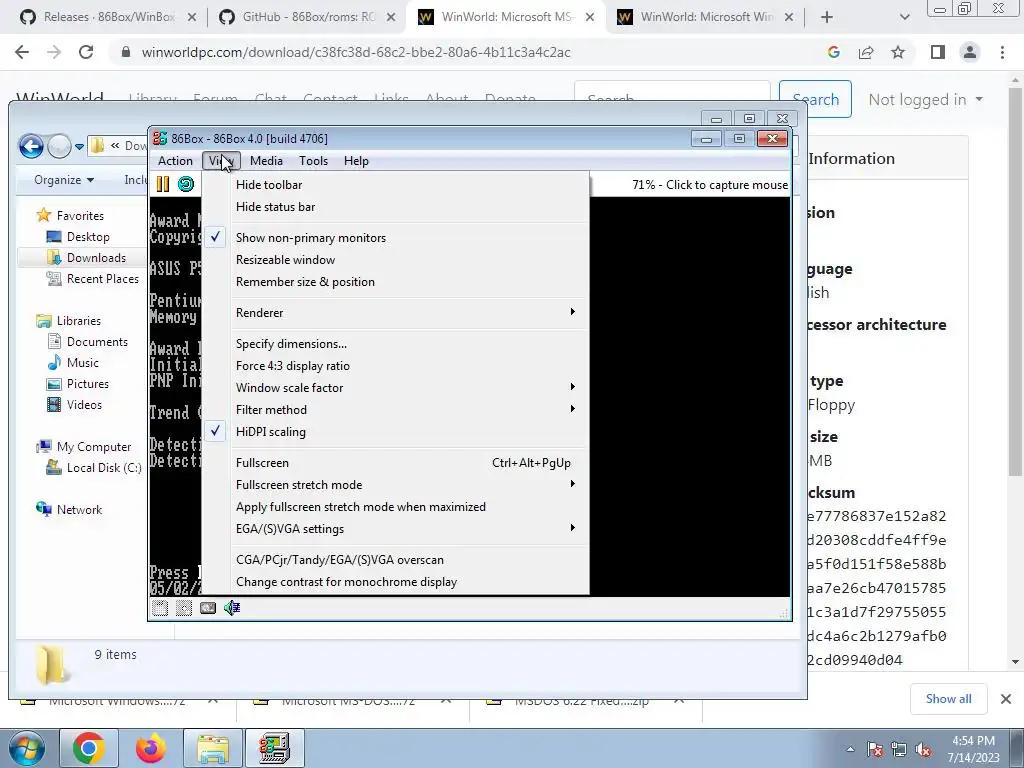Viewport: 1024px width, 768px height.
Task: Open the Help menu in 86Box
Action: pos(356,161)
